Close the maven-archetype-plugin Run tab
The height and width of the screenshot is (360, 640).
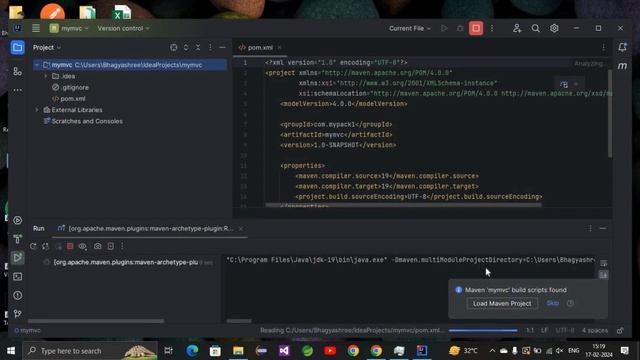click(241, 229)
